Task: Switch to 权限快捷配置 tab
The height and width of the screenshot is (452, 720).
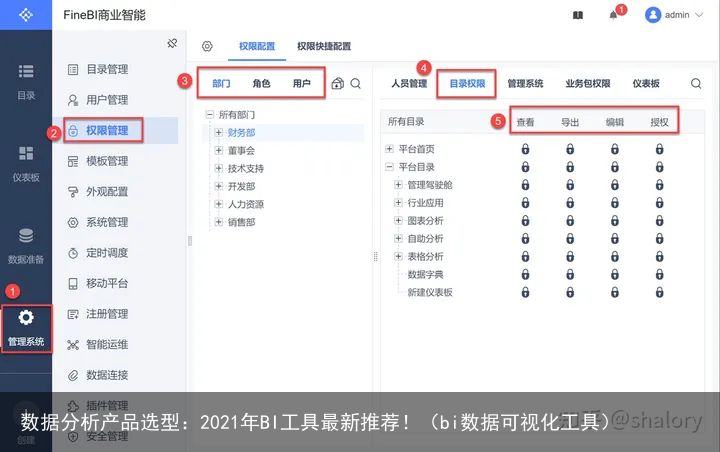Action: (x=324, y=46)
